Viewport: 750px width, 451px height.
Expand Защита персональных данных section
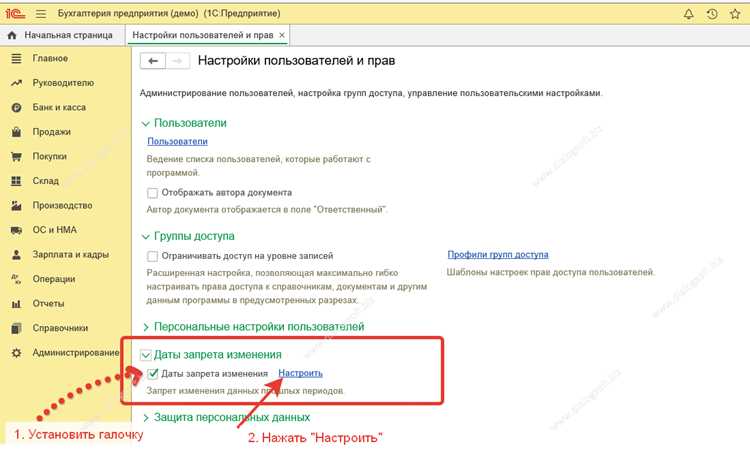click(x=145, y=418)
